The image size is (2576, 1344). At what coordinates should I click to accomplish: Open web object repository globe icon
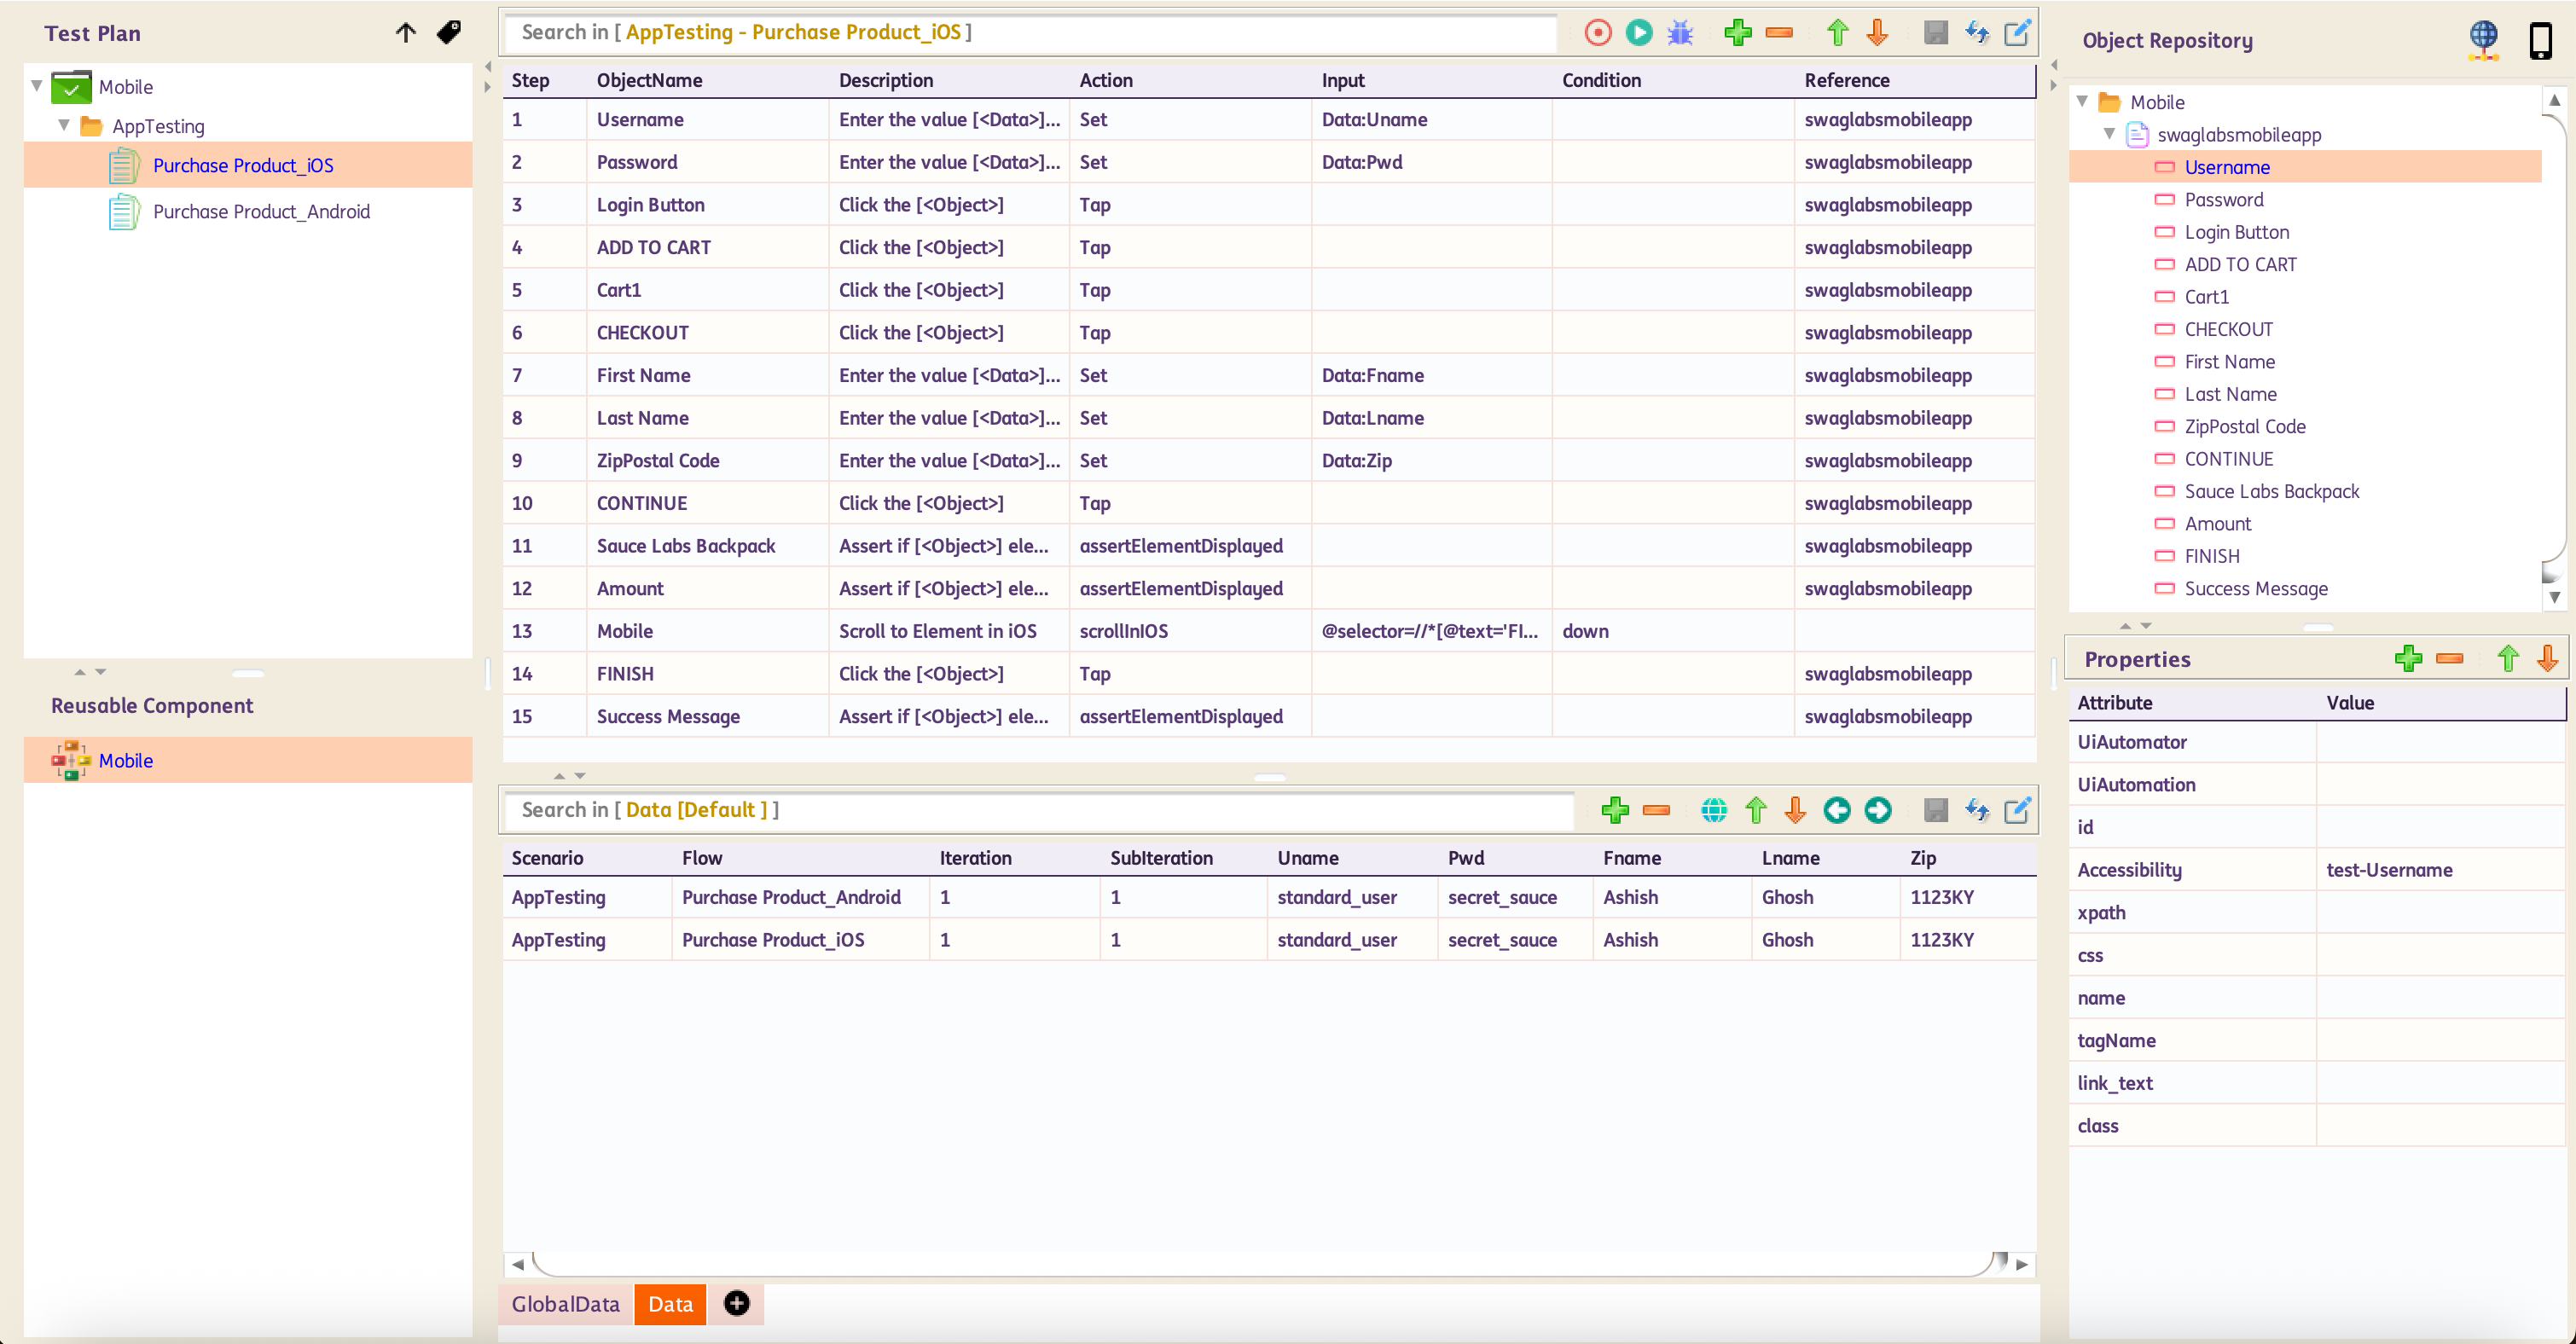(x=2482, y=40)
